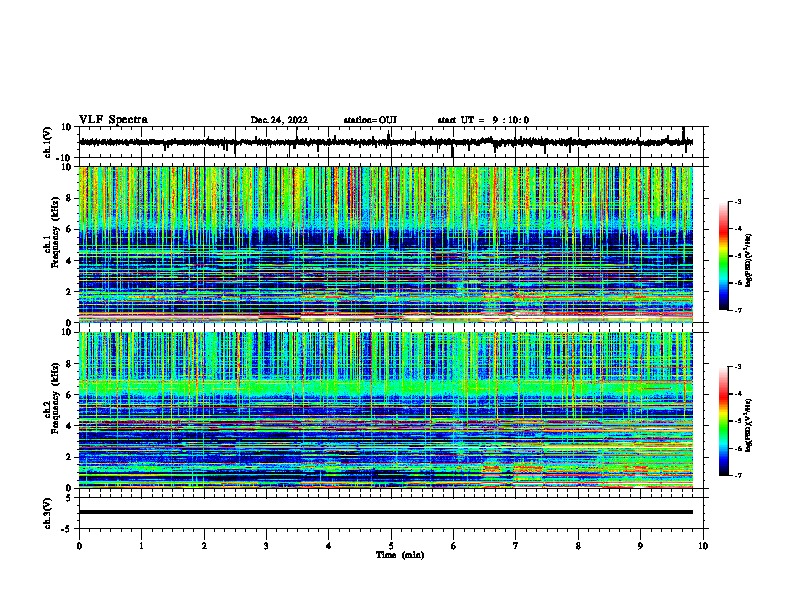Viewport: 792px width, 612px height.
Task: Select the date text "Dec. 24, 2022"
Action: pyautogui.click(x=279, y=120)
